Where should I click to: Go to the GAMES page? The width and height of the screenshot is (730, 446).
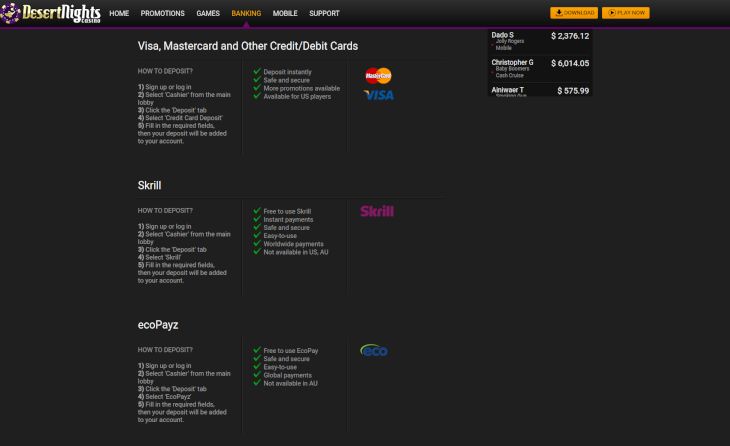(x=208, y=14)
